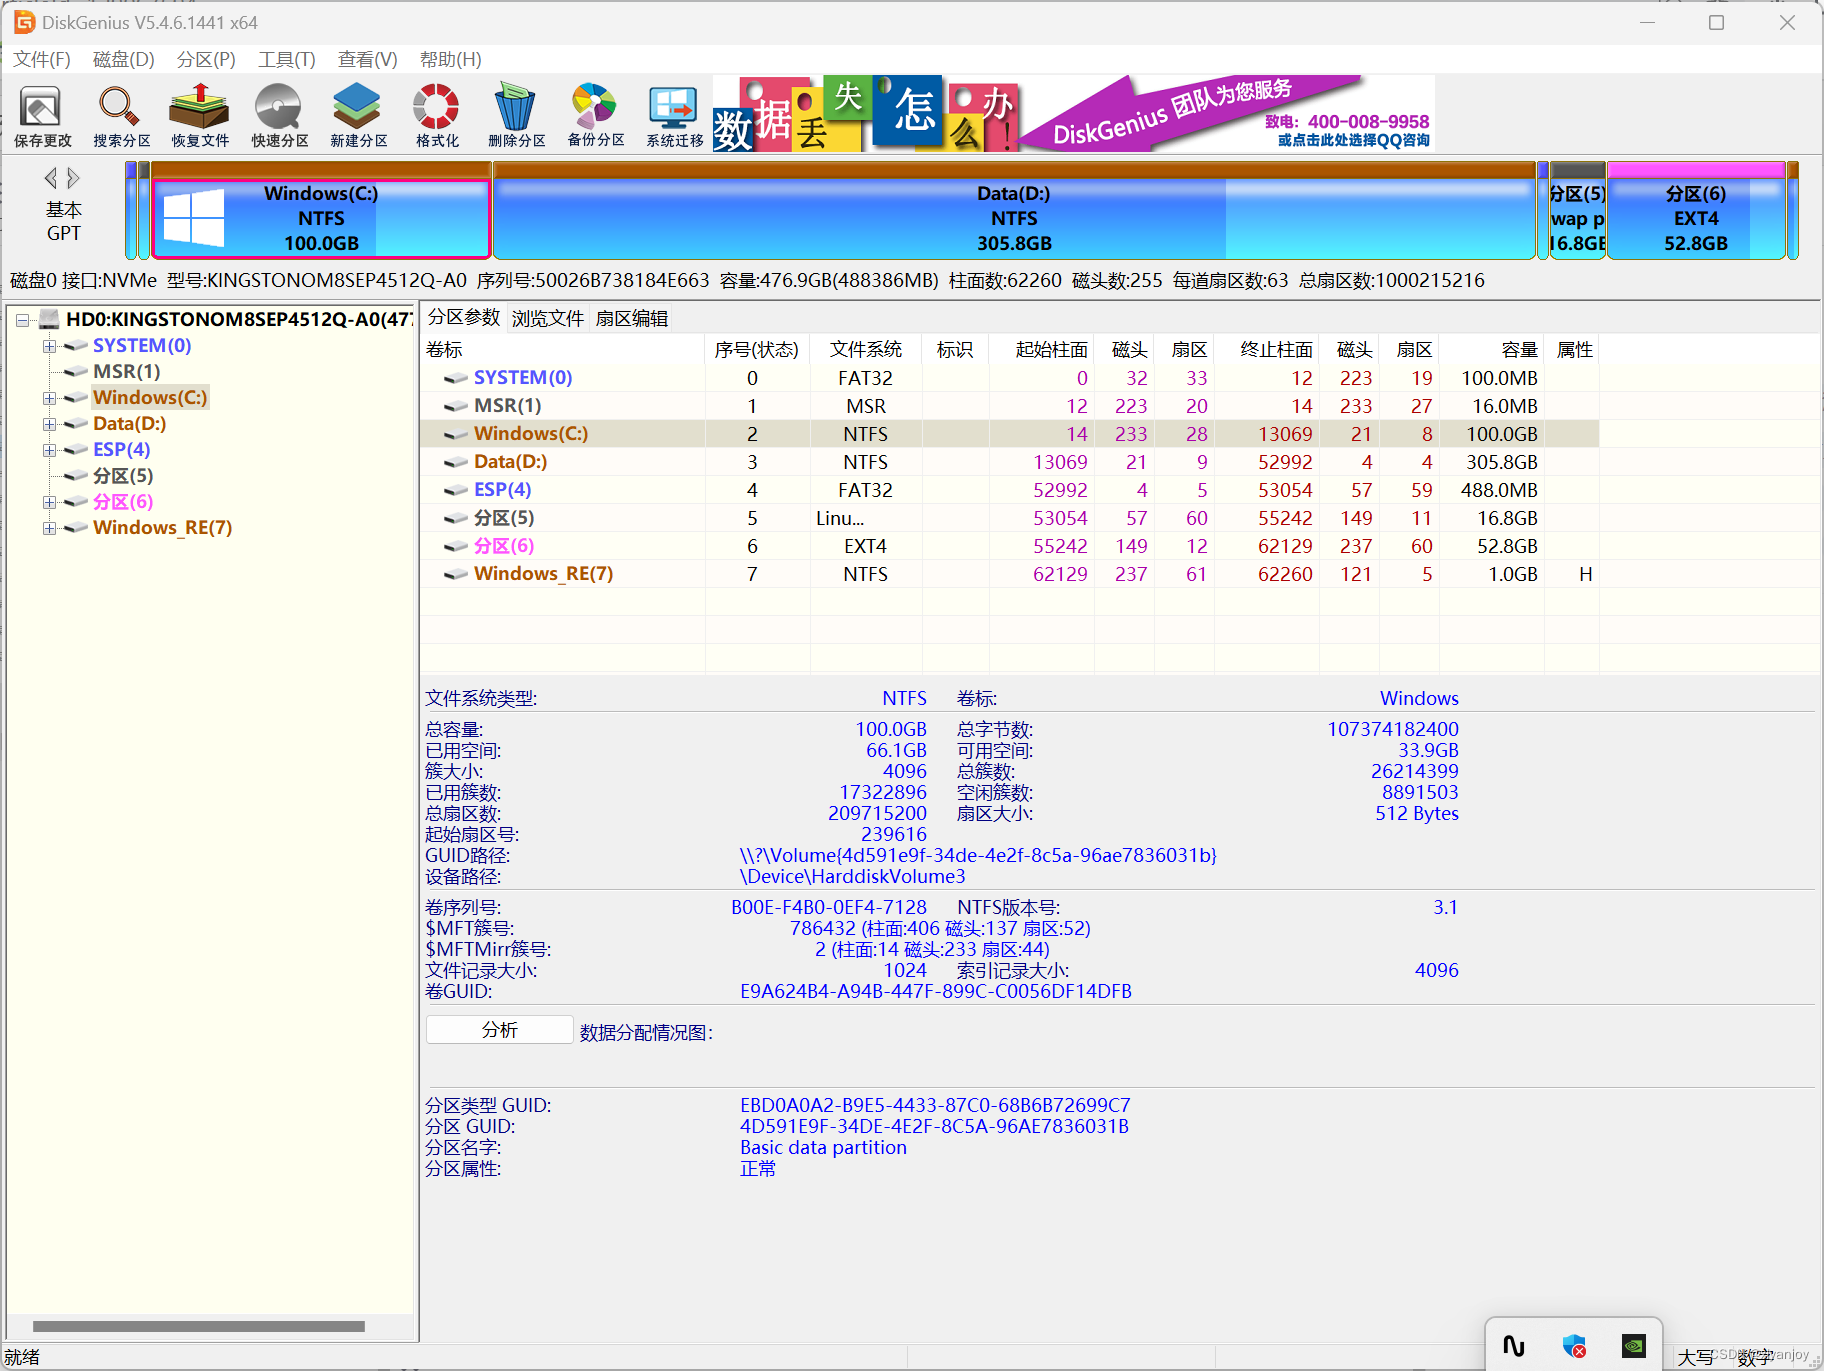Expand the ESP(4) tree node
Image resolution: width=1824 pixels, height=1371 pixels.
[49, 450]
